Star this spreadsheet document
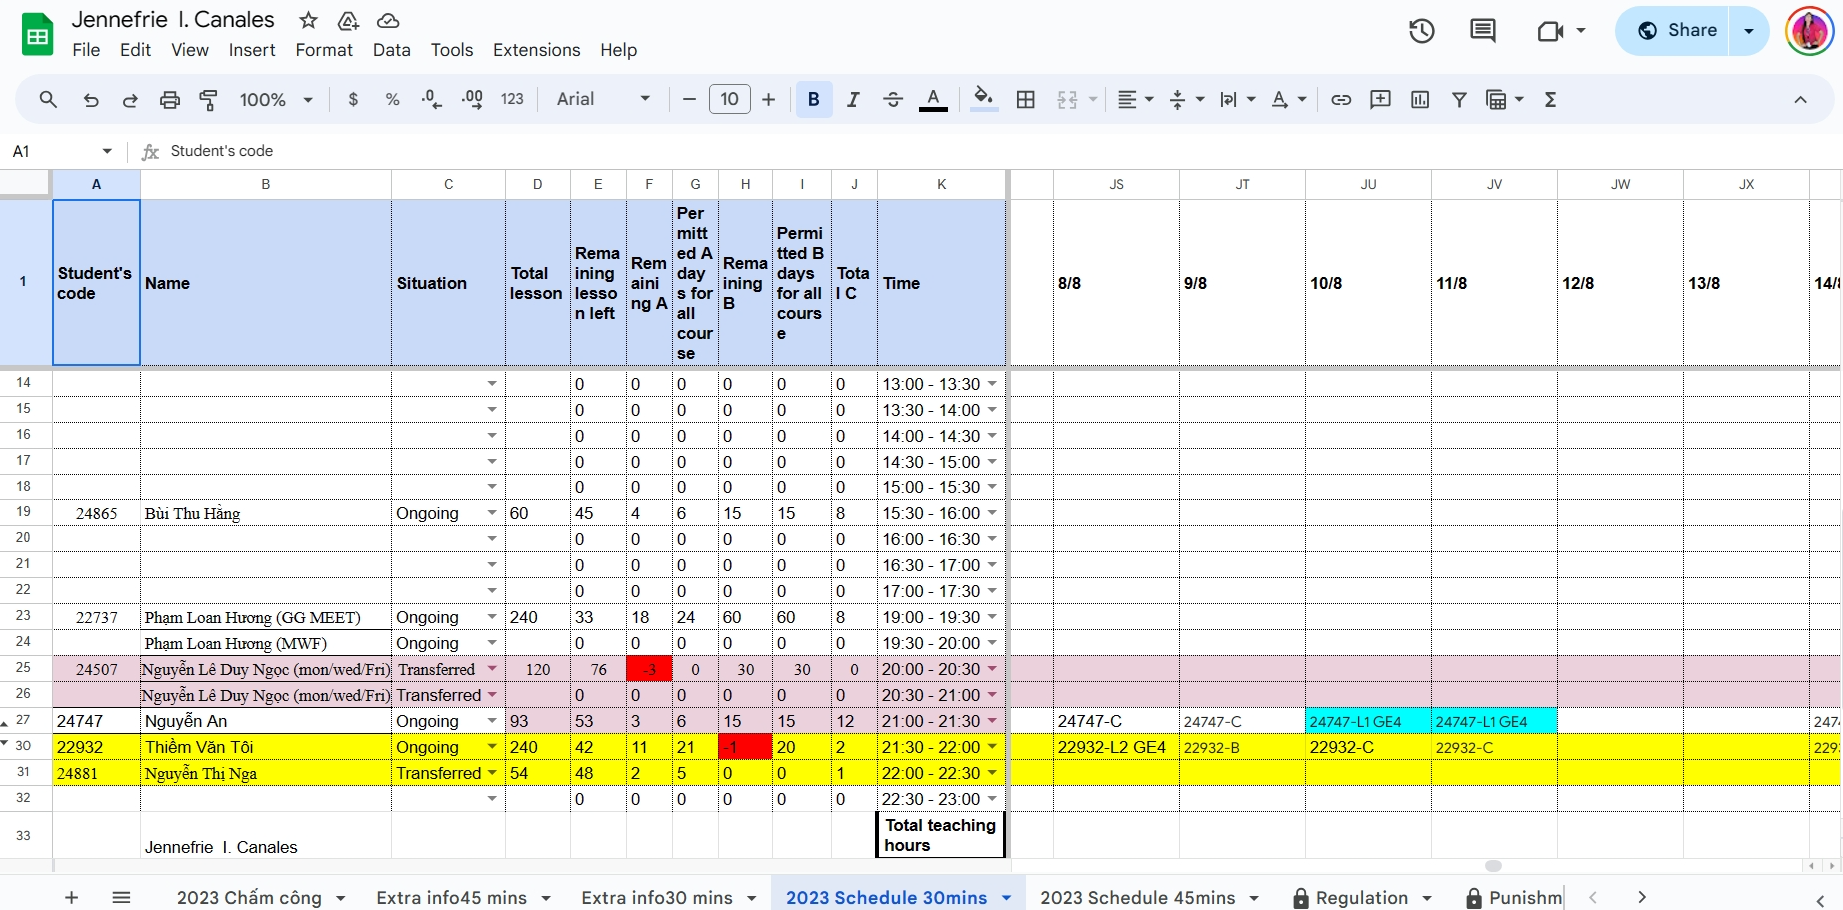Viewport: 1843px width, 910px height. click(x=308, y=20)
